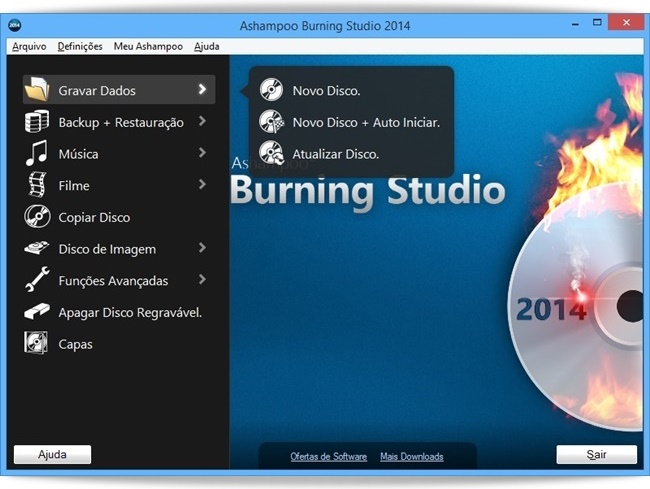
Task: Open the Mais Downloads link
Action: click(x=412, y=457)
